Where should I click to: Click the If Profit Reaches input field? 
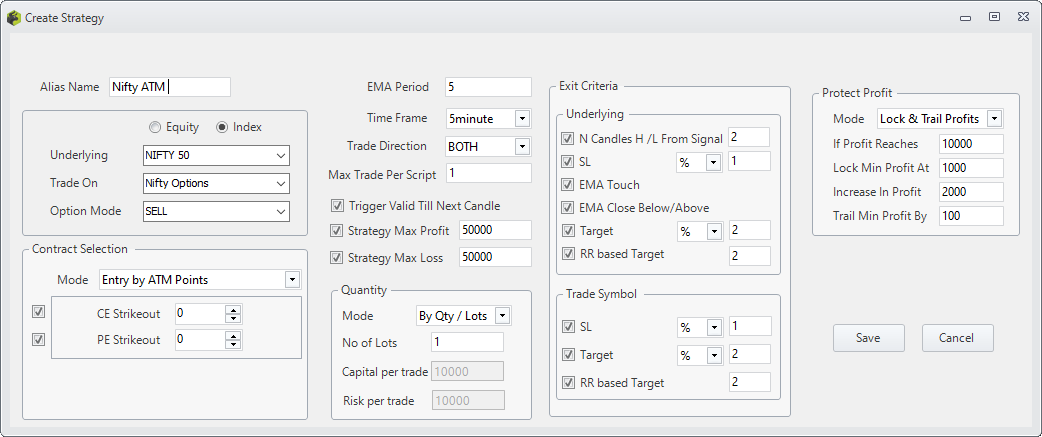pyautogui.click(x=971, y=144)
